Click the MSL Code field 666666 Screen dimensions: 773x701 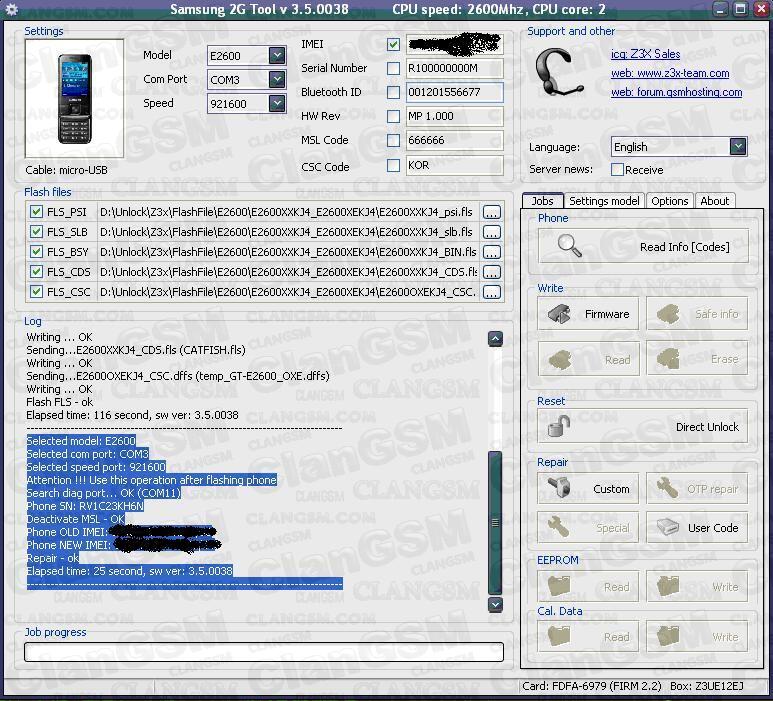454,140
